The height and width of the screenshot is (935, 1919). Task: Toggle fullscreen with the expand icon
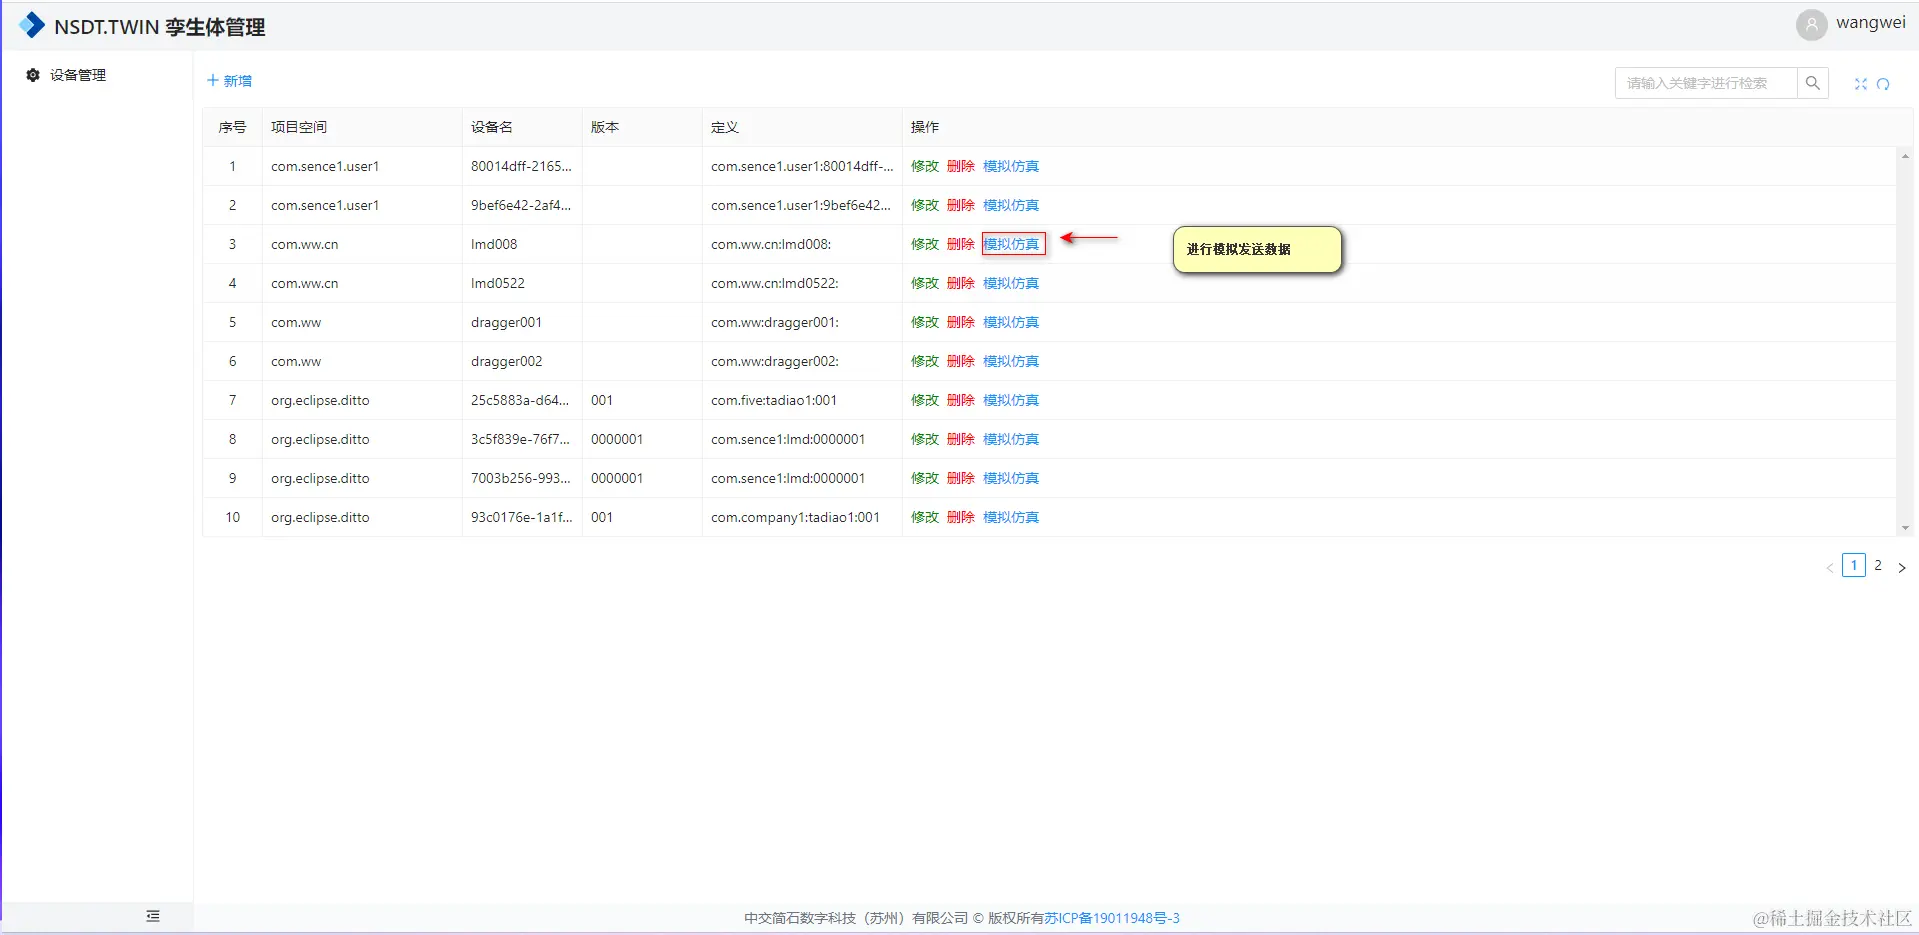[1861, 84]
